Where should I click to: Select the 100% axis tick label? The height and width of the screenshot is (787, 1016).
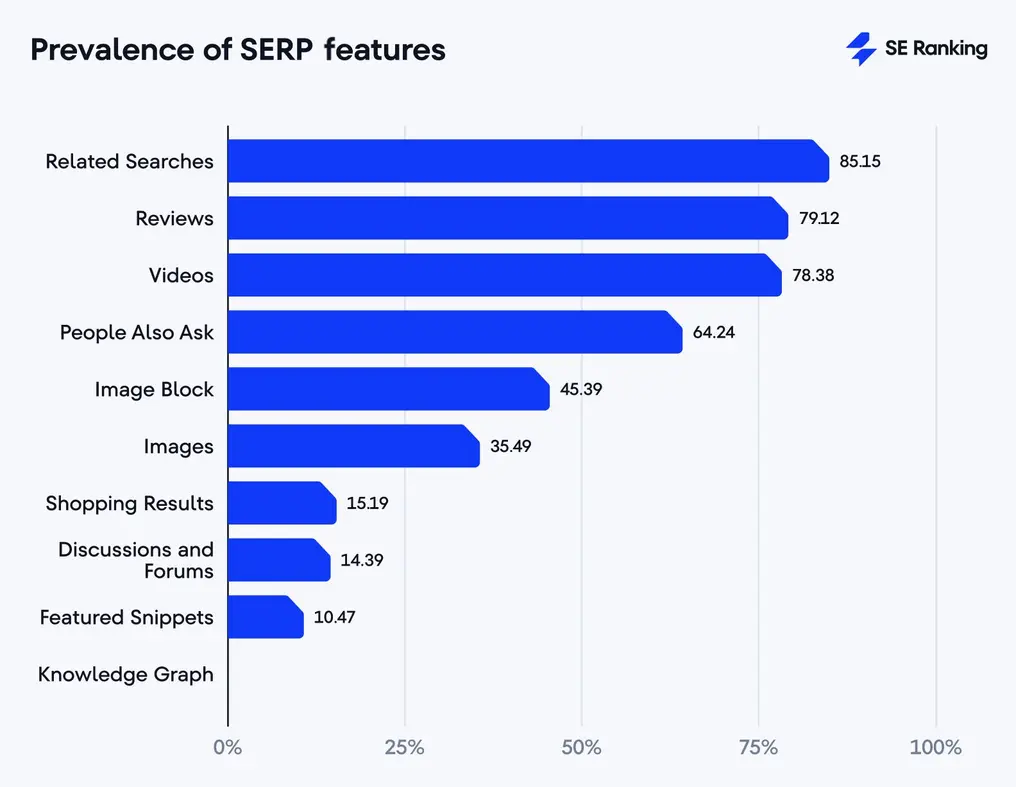tap(936, 747)
